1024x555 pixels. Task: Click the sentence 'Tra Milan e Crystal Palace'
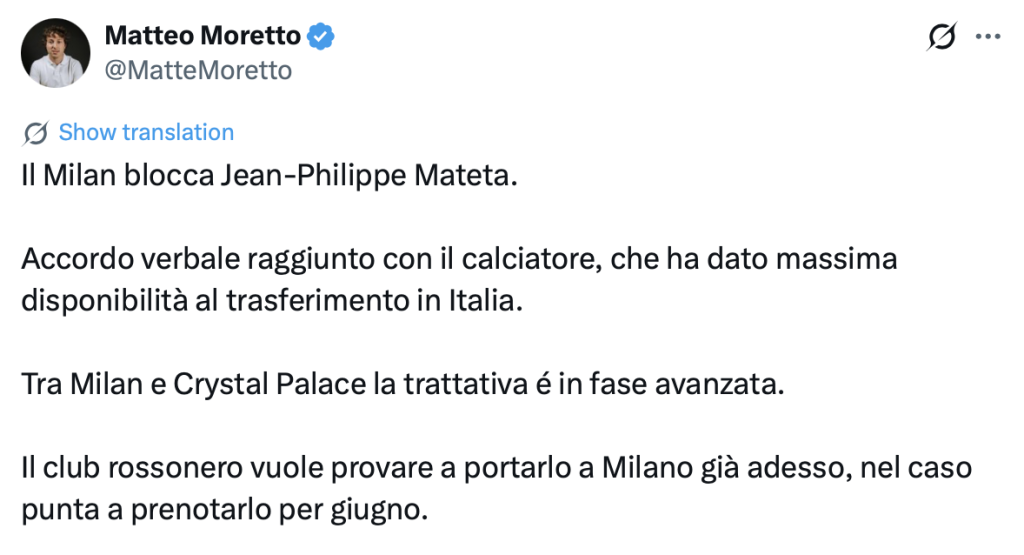(402, 385)
